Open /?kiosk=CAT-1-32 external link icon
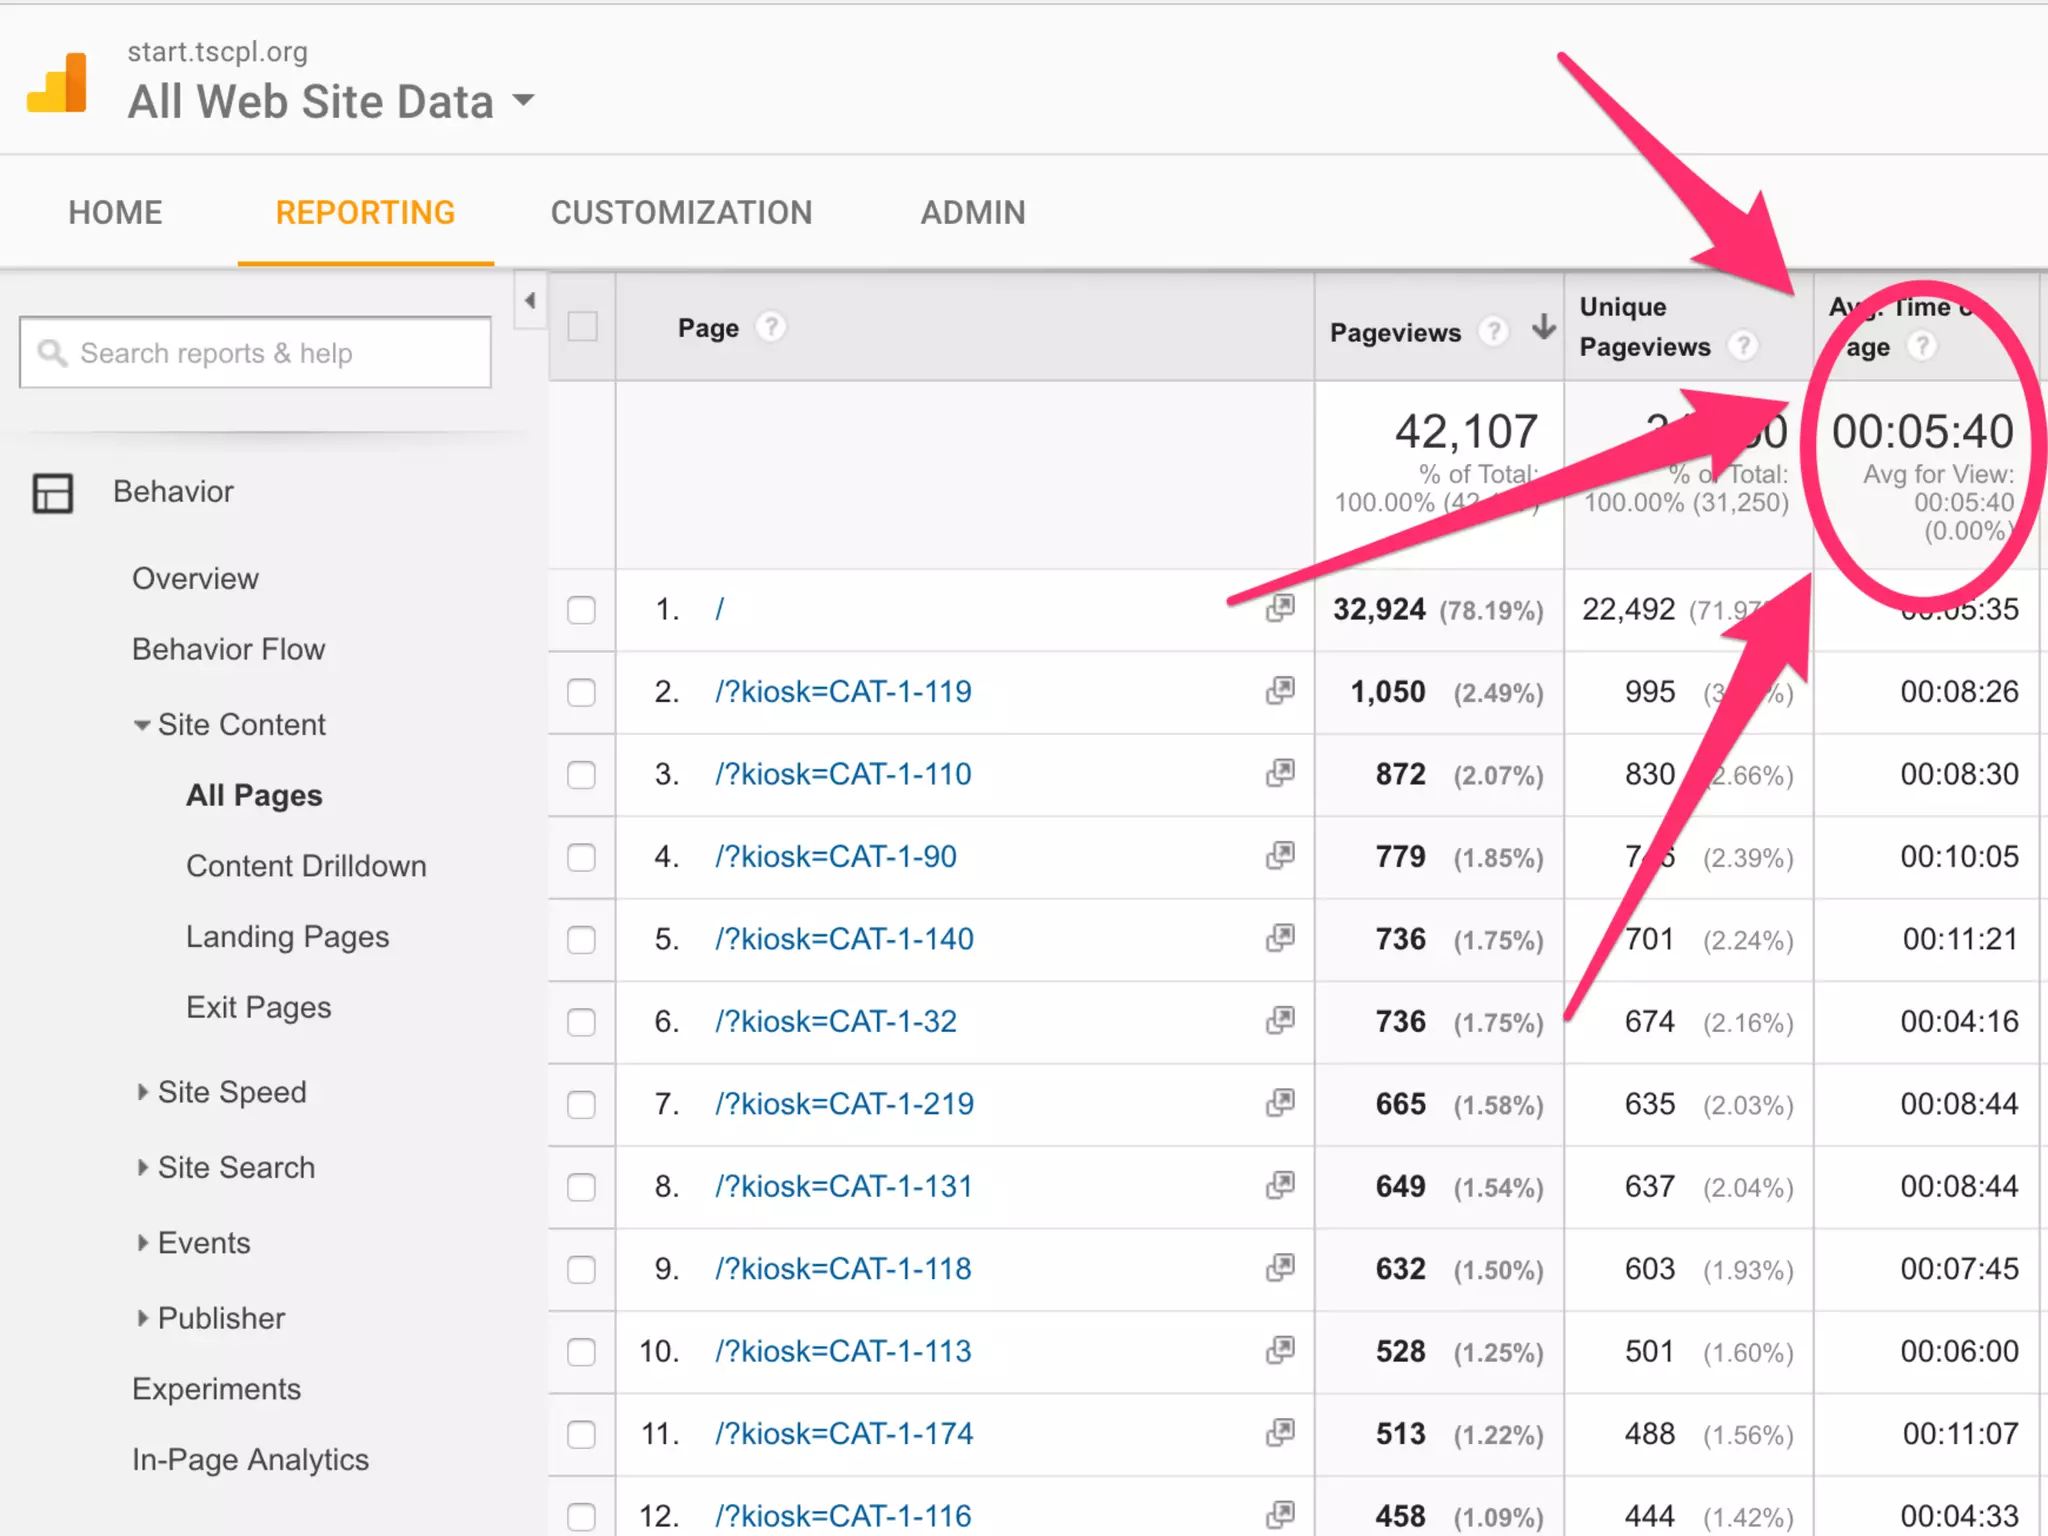Screen dimensions: 2048x1536 point(1280,1021)
